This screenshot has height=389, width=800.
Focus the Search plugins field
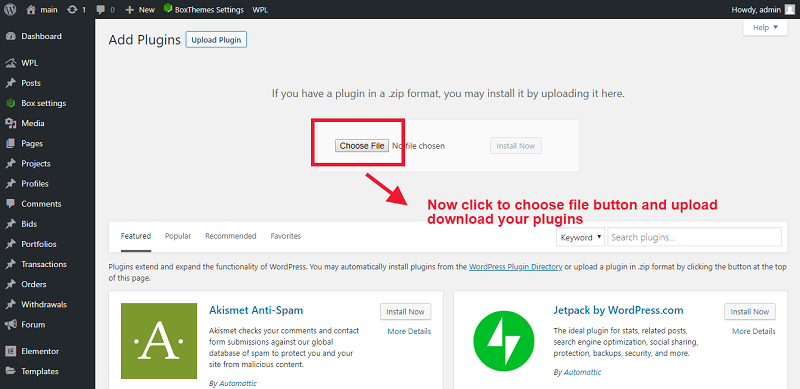(x=694, y=237)
